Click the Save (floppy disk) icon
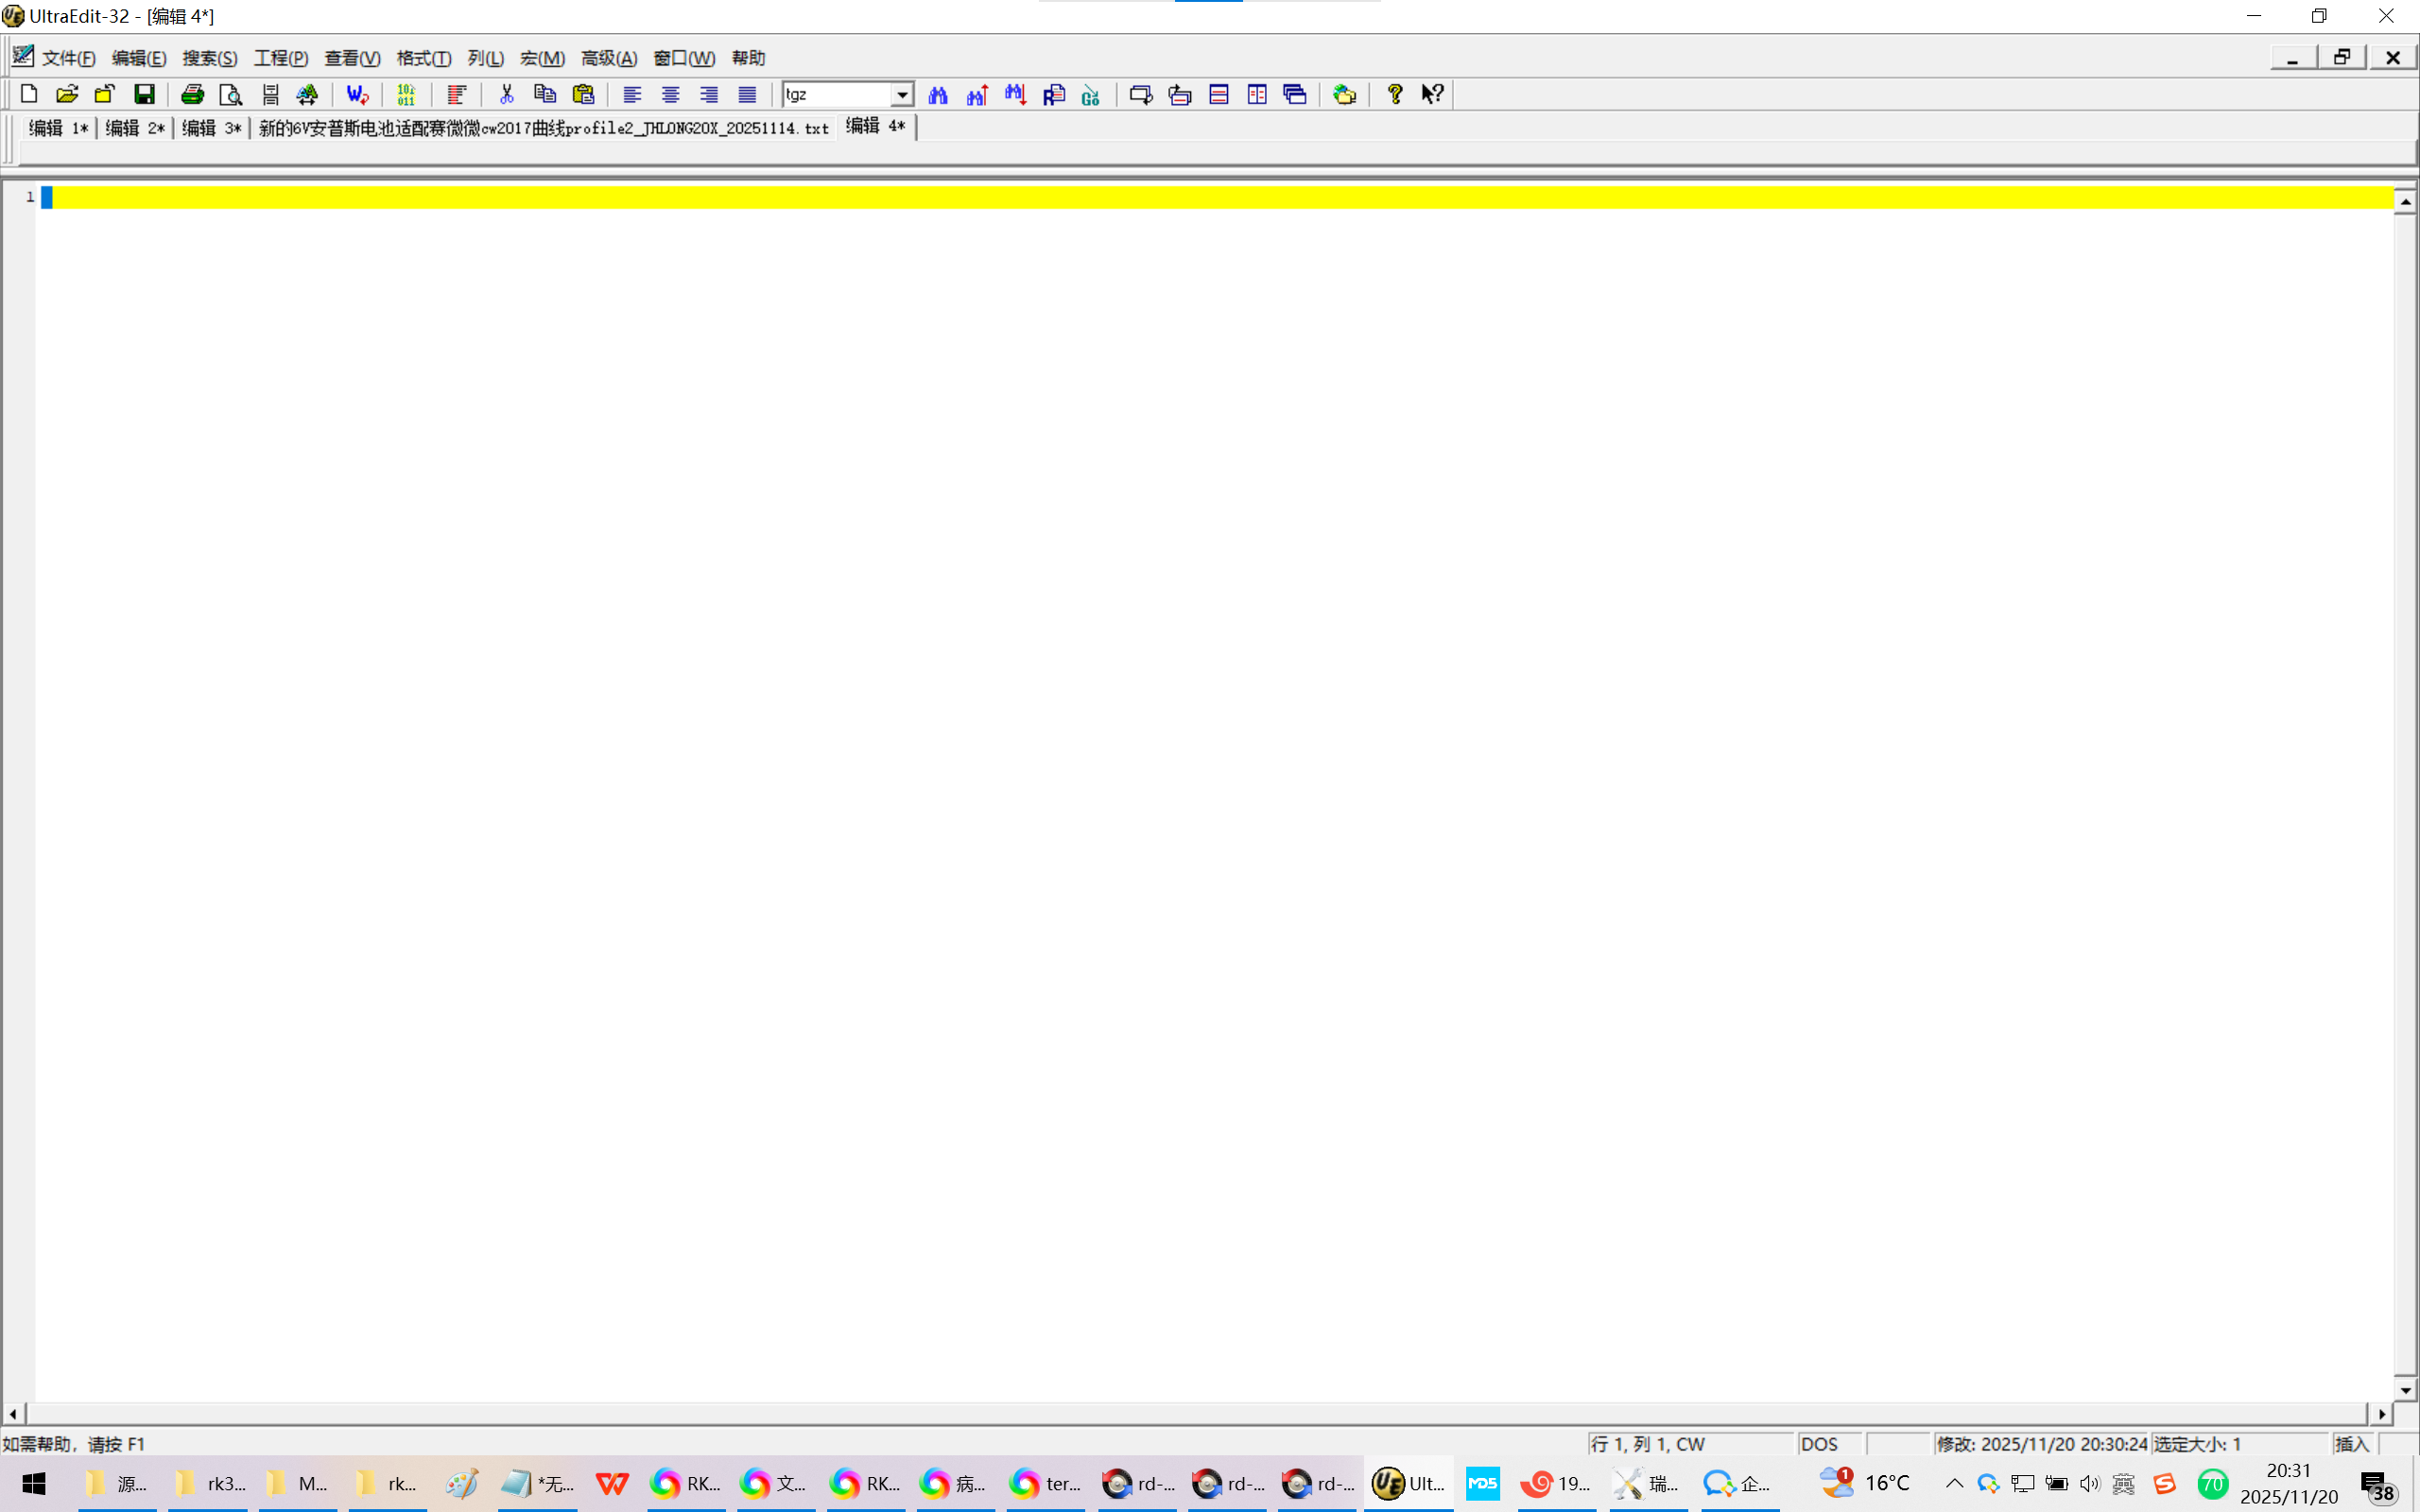The image size is (2420, 1512). coord(145,94)
